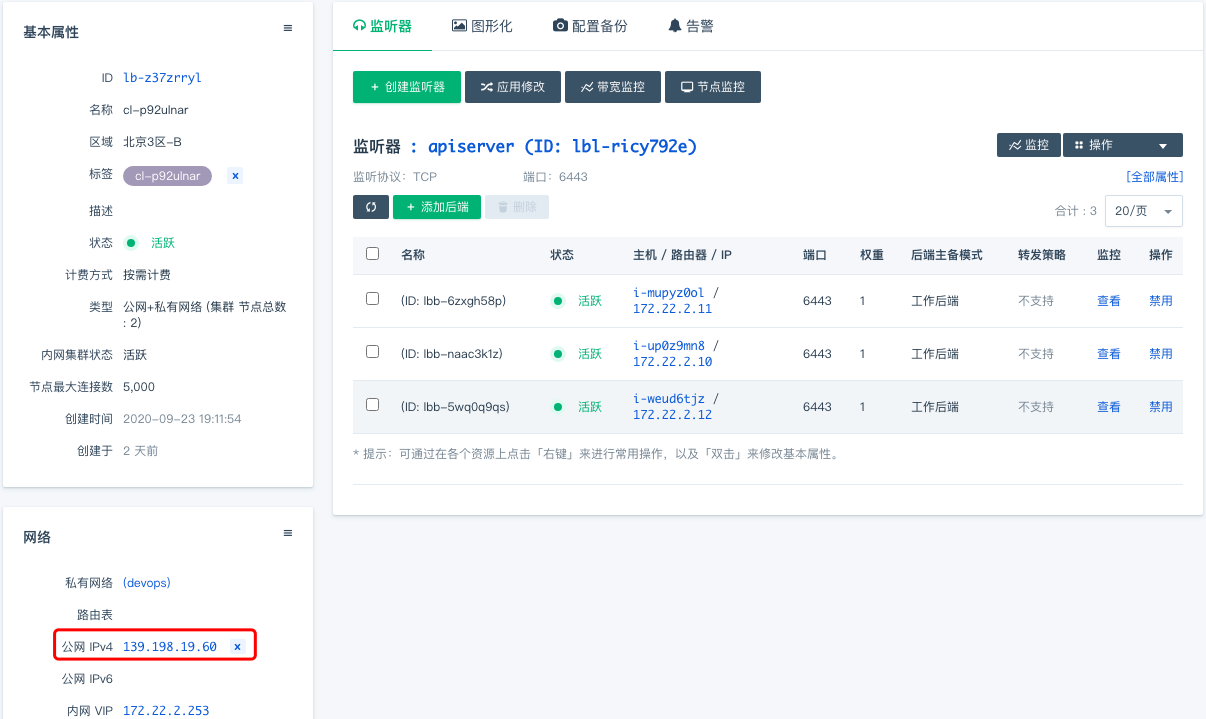
Task: Expand the 操作 actions dropdown
Action: [1122, 145]
